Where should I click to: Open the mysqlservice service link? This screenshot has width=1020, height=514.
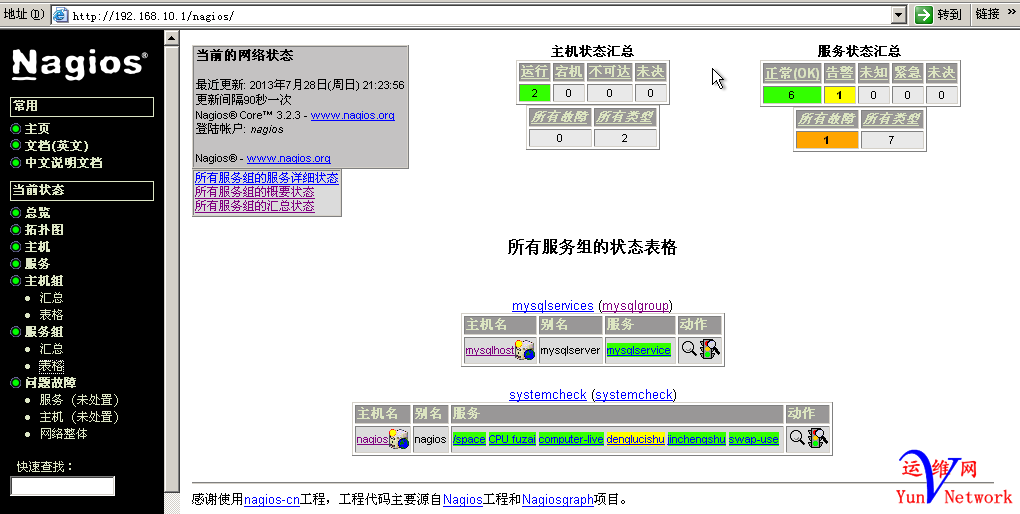pos(638,350)
